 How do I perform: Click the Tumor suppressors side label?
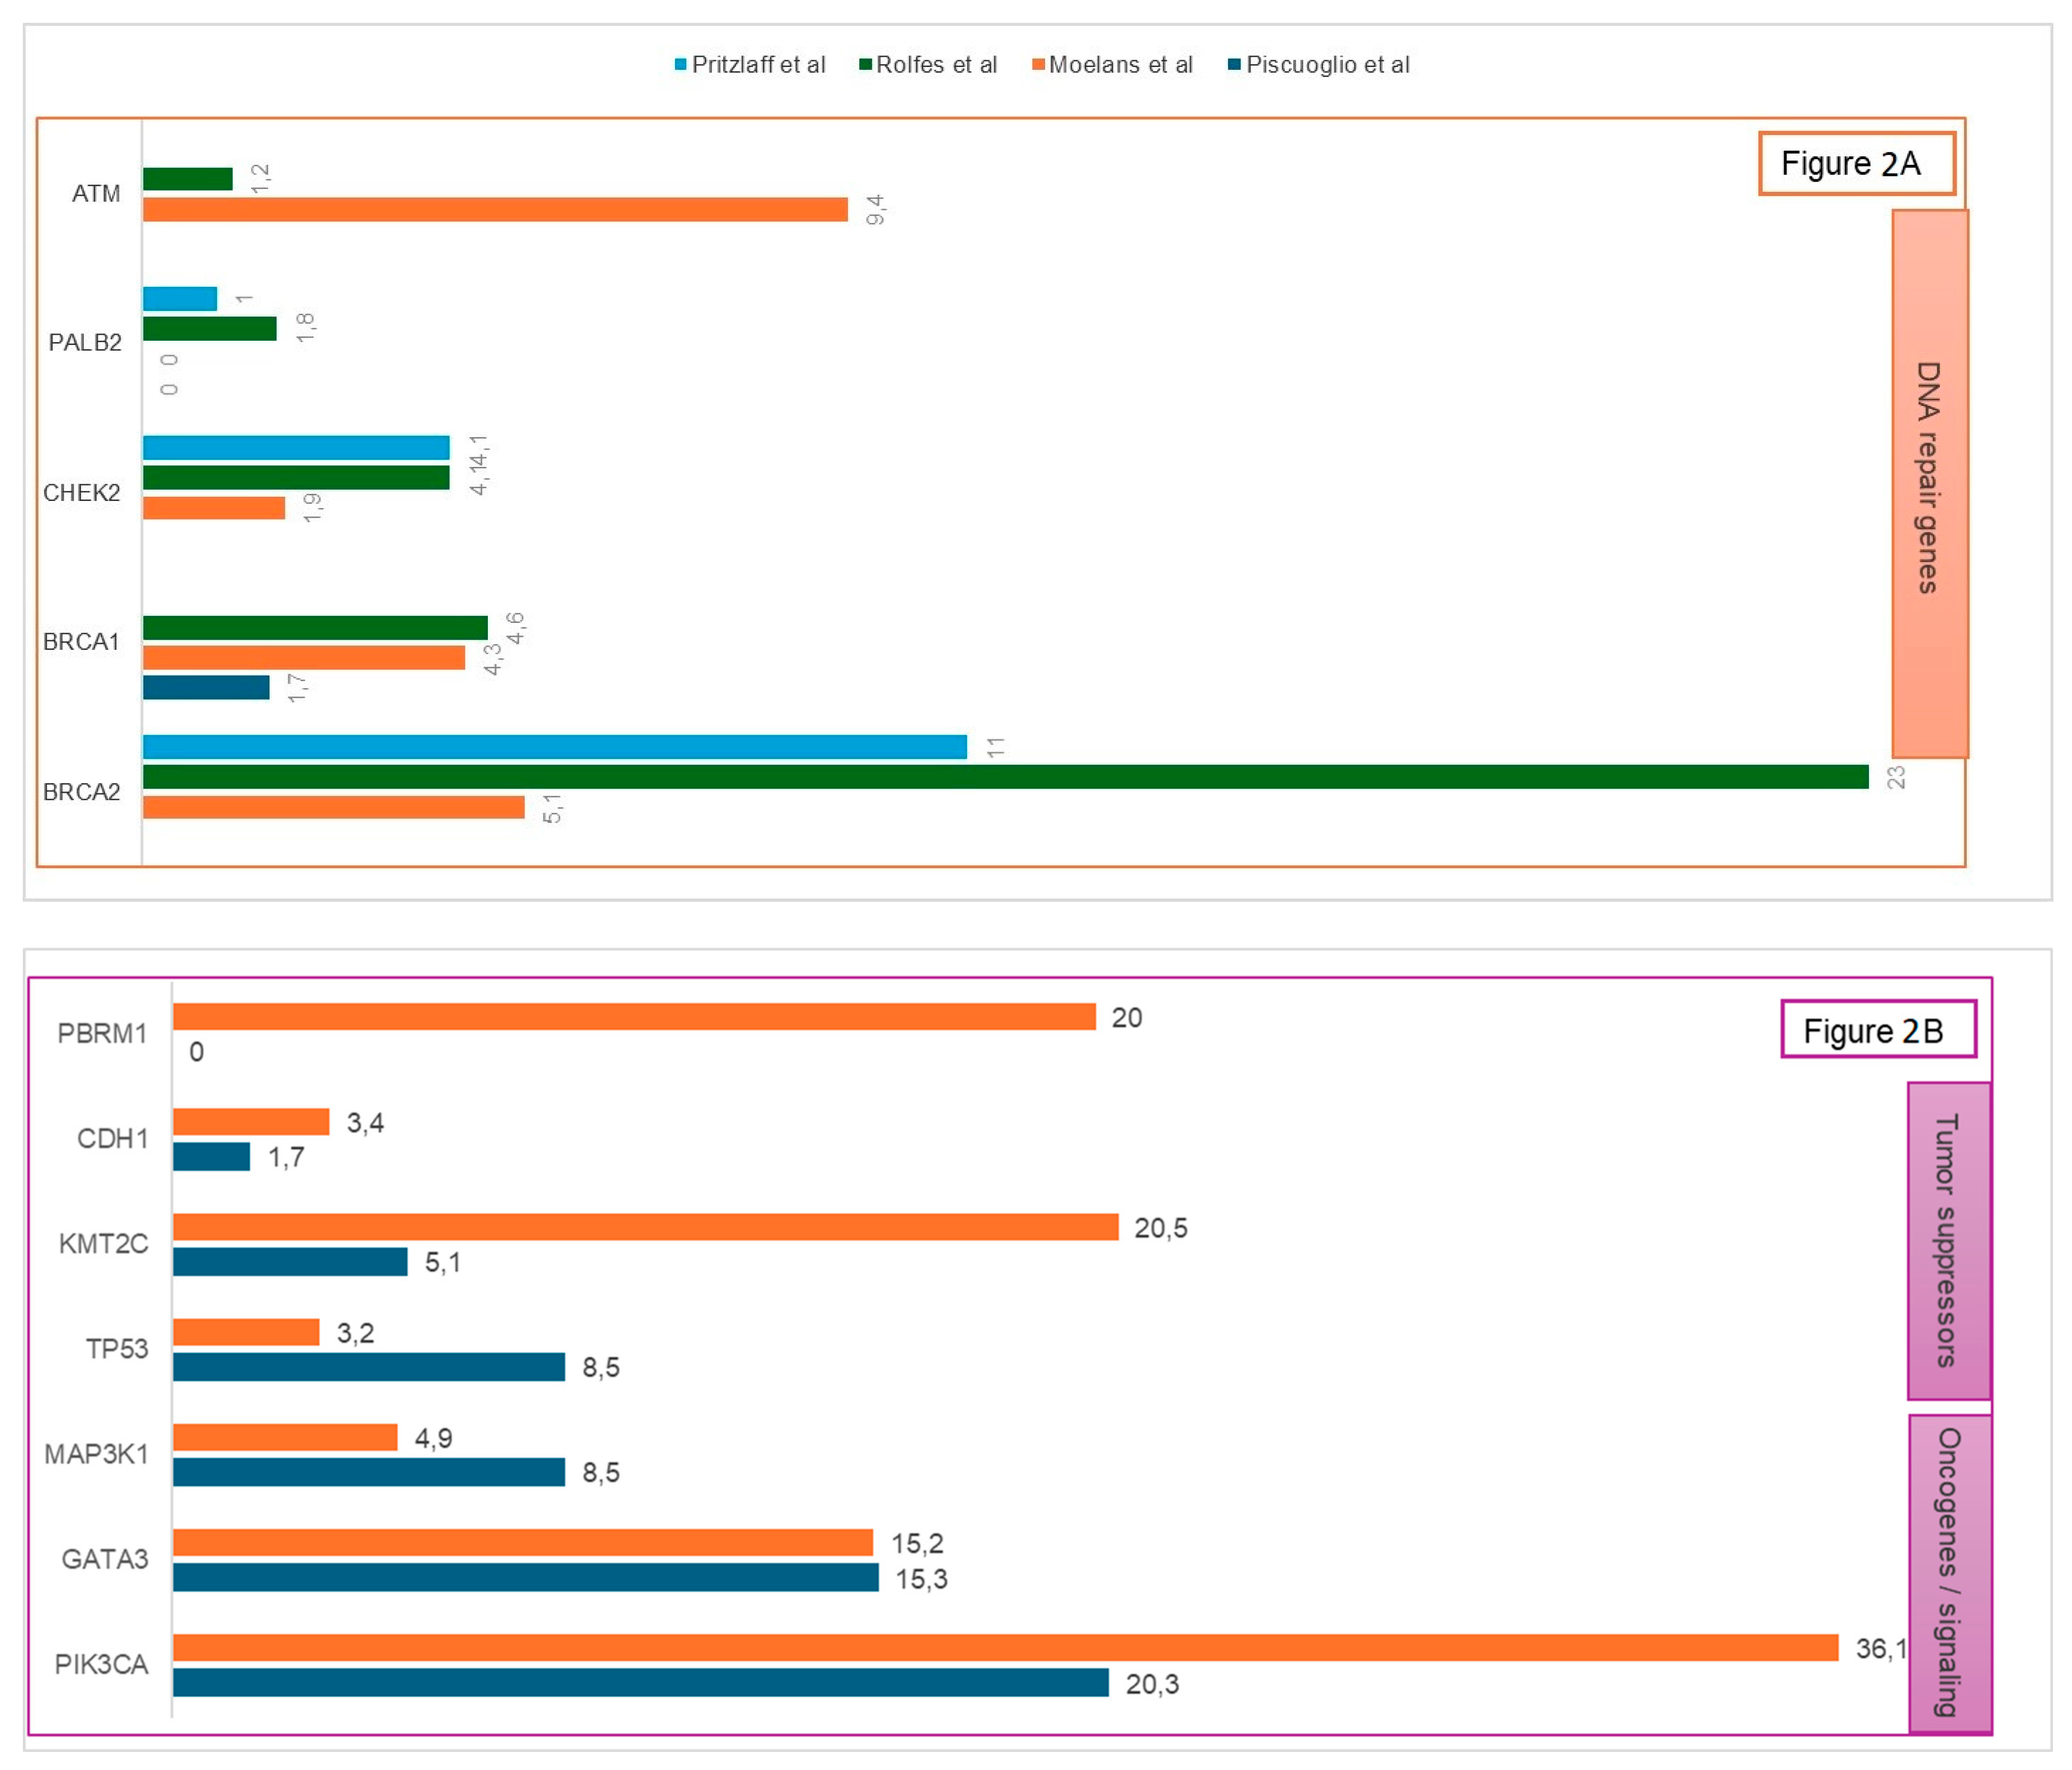pyautogui.click(x=1948, y=1240)
